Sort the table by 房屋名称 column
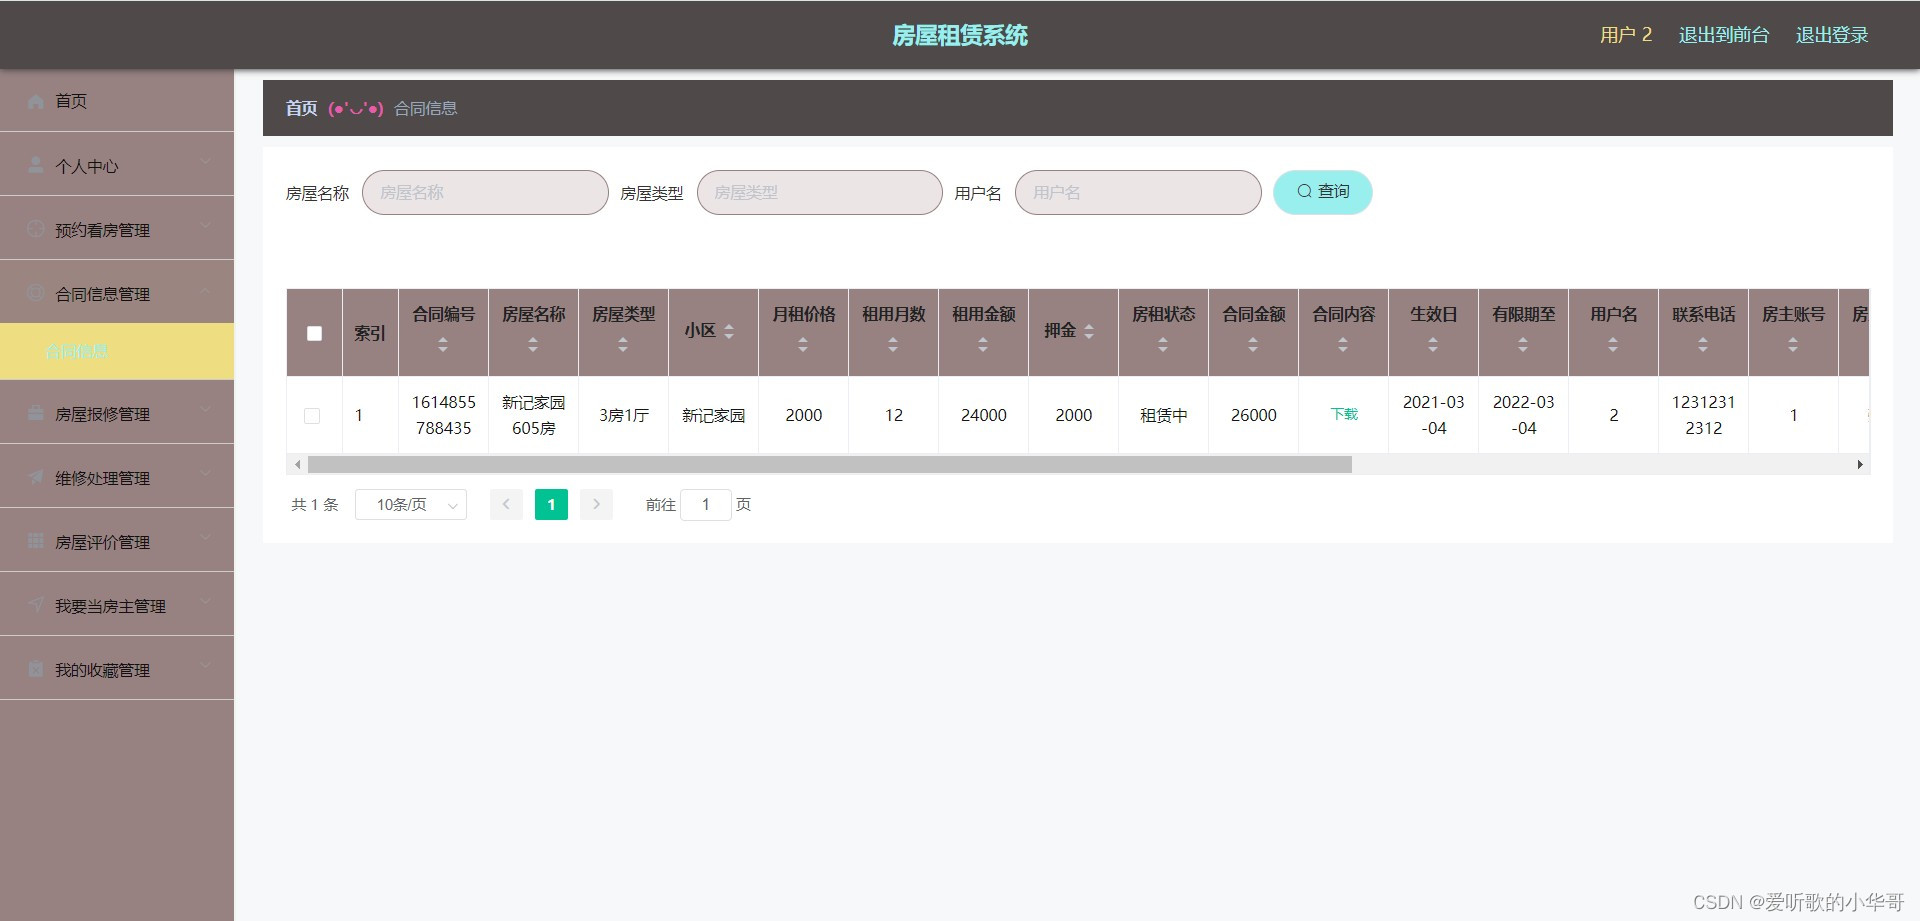Viewport: 1920px width, 921px height. point(533,345)
